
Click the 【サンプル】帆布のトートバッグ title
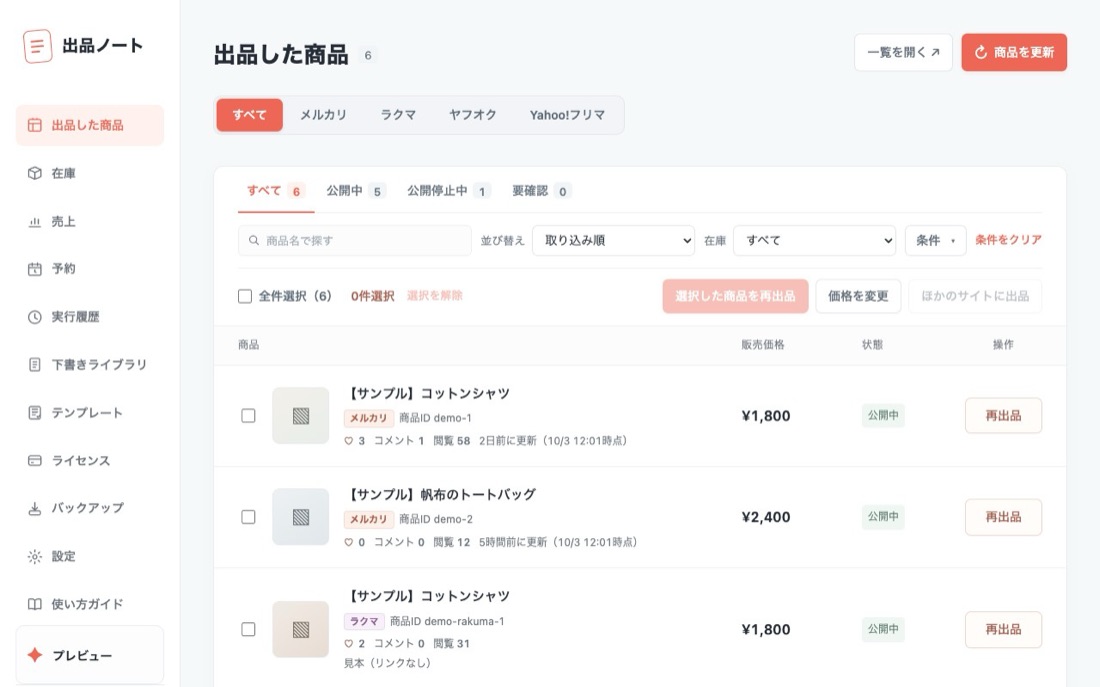[441, 495]
